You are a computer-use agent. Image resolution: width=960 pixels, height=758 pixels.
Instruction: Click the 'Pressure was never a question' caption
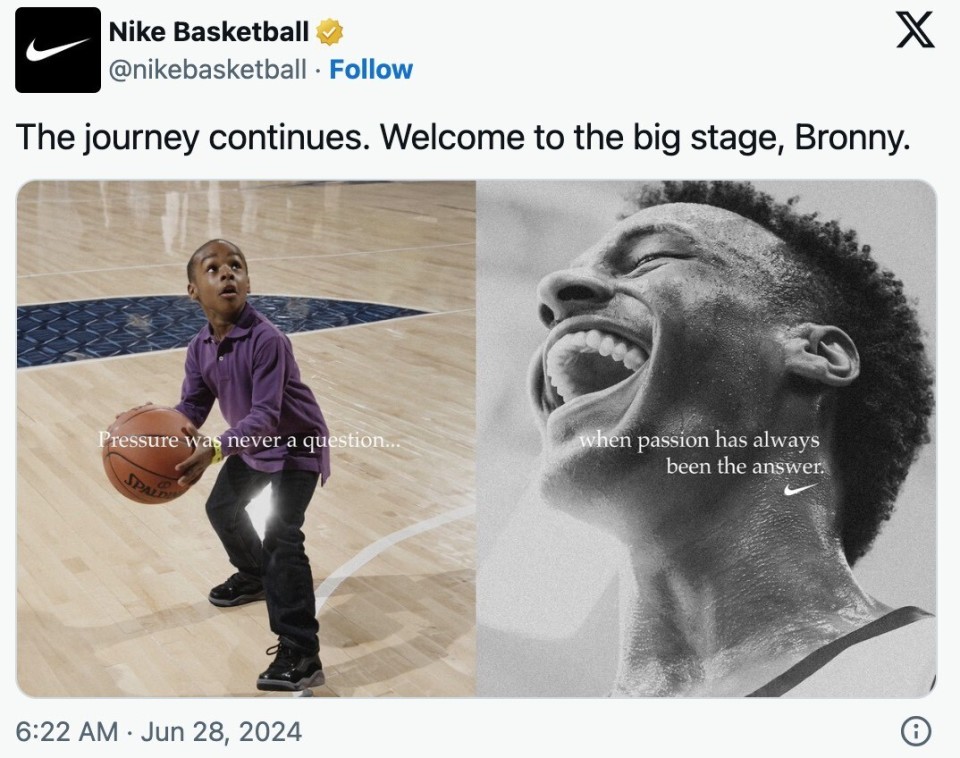(249, 440)
